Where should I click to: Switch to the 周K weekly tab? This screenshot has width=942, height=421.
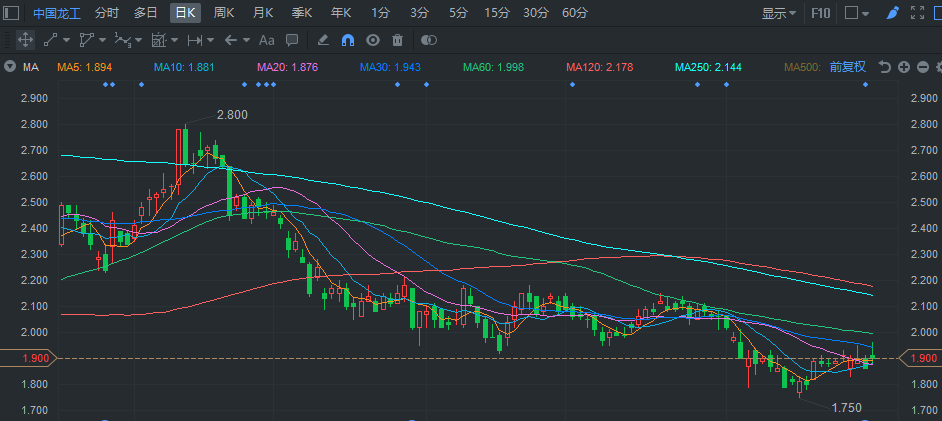pyautogui.click(x=224, y=13)
